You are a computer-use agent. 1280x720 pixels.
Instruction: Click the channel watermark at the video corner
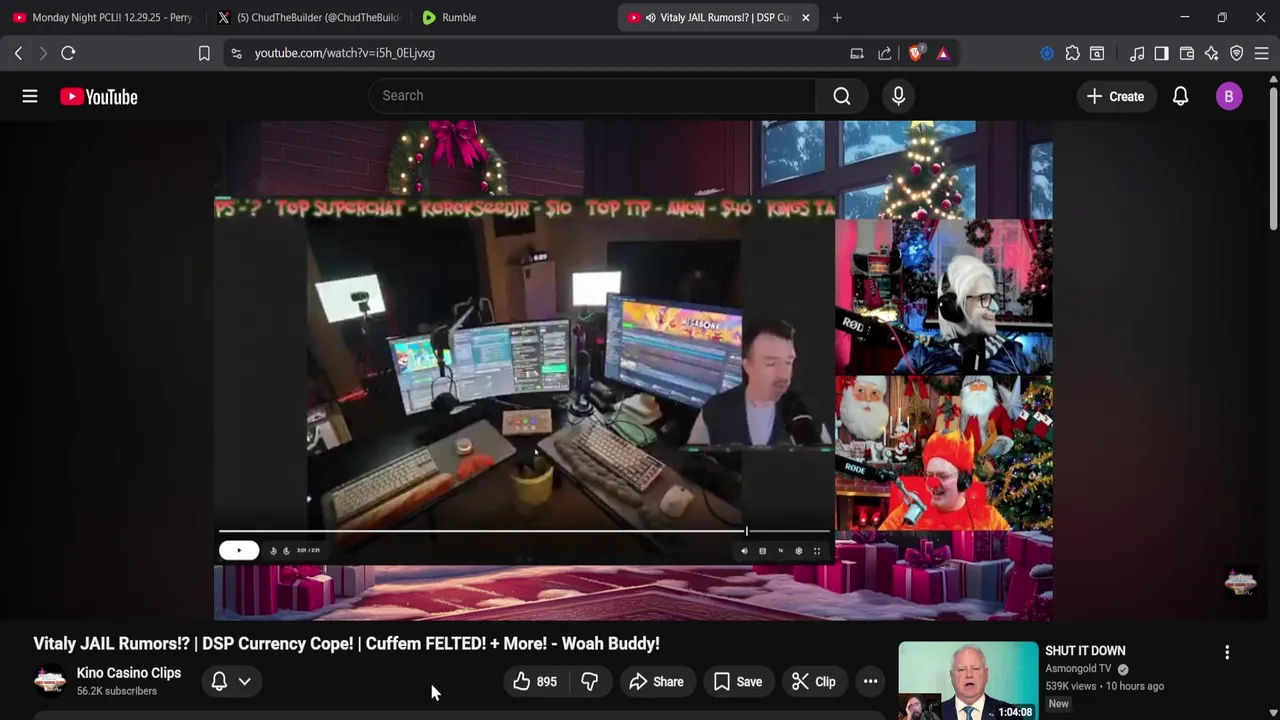coord(1240,582)
